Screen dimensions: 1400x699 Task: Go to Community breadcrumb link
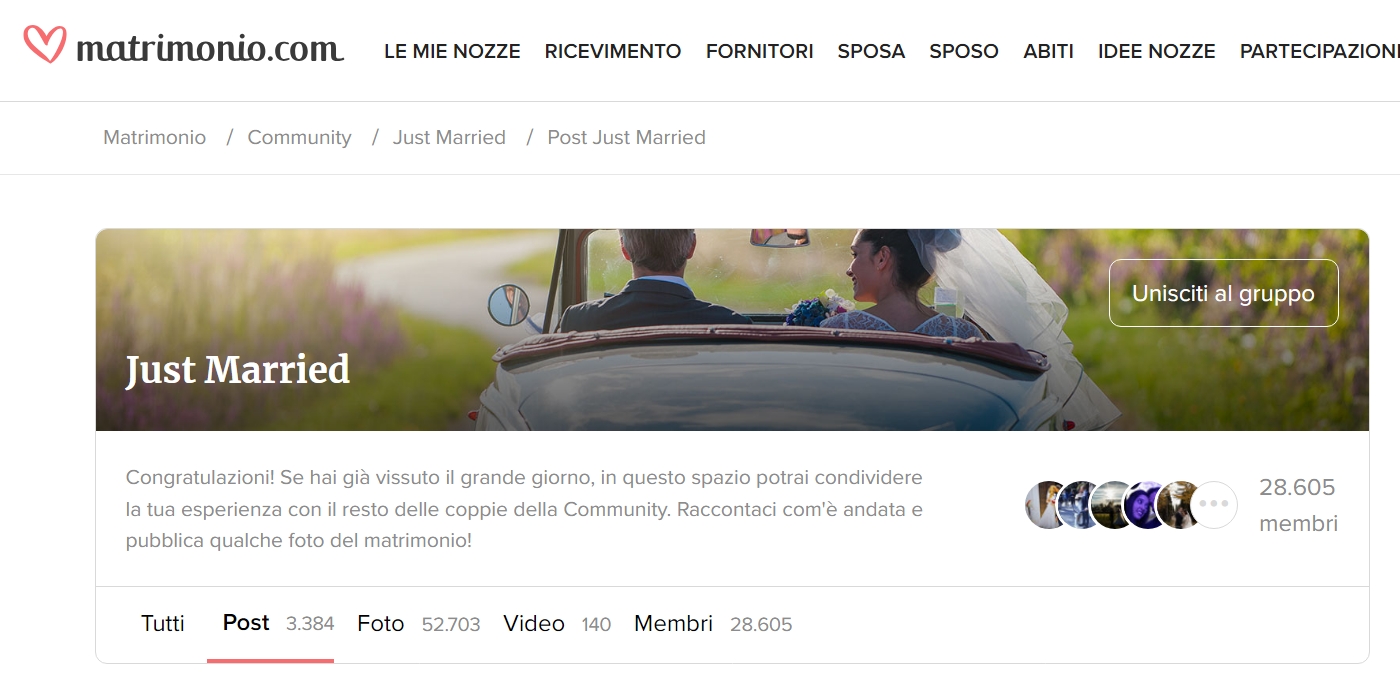tap(300, 138)
